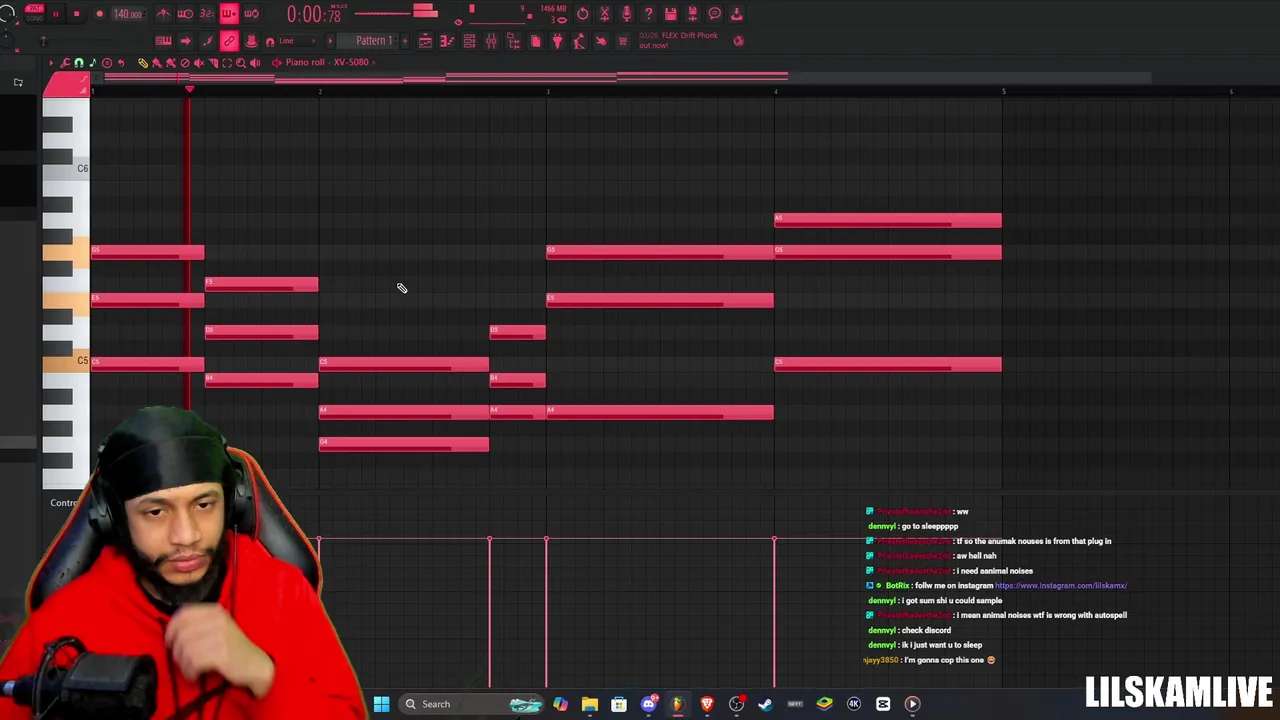
Task: Save new version icon
Action: 693,14
